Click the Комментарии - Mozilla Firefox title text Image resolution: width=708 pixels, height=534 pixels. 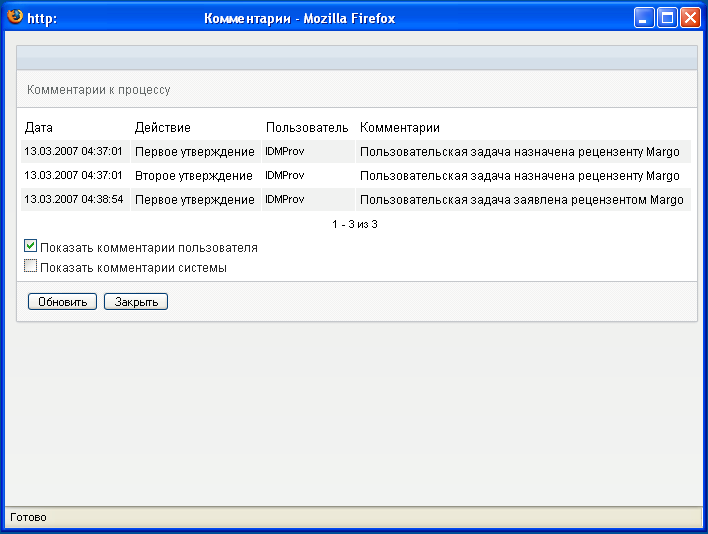(299, 18)
